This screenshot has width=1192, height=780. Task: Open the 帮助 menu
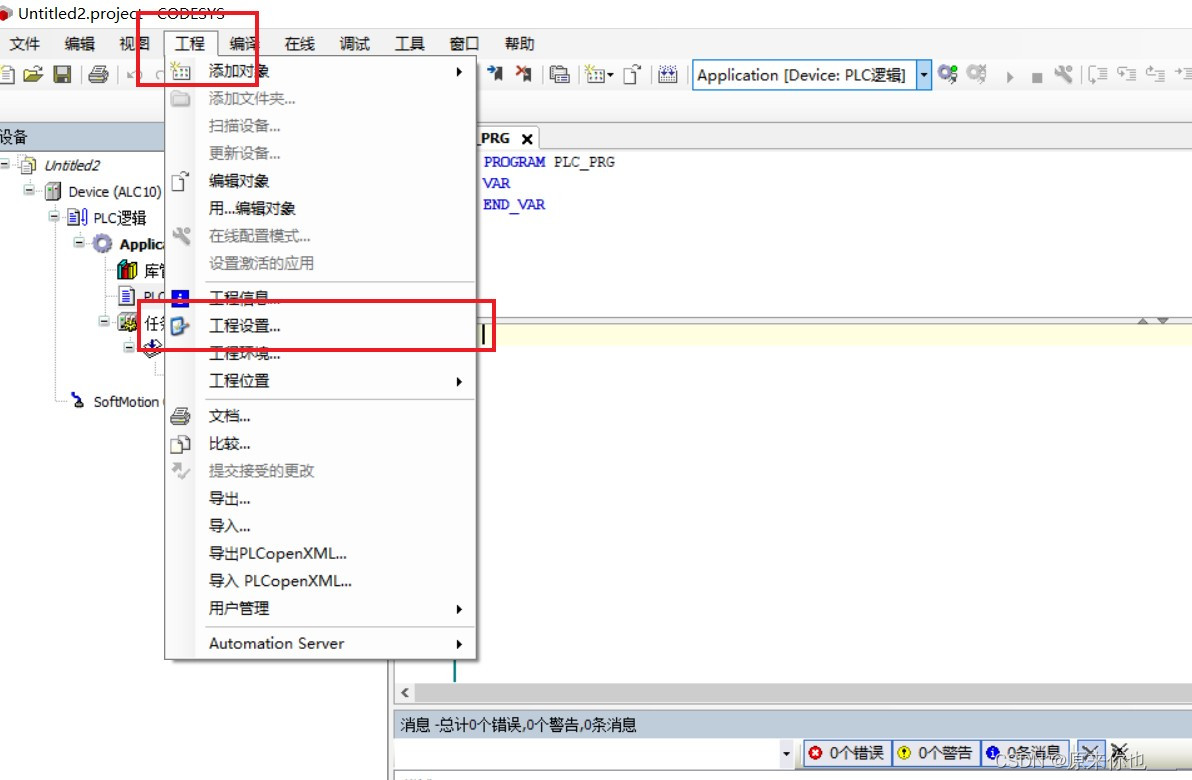520,43
